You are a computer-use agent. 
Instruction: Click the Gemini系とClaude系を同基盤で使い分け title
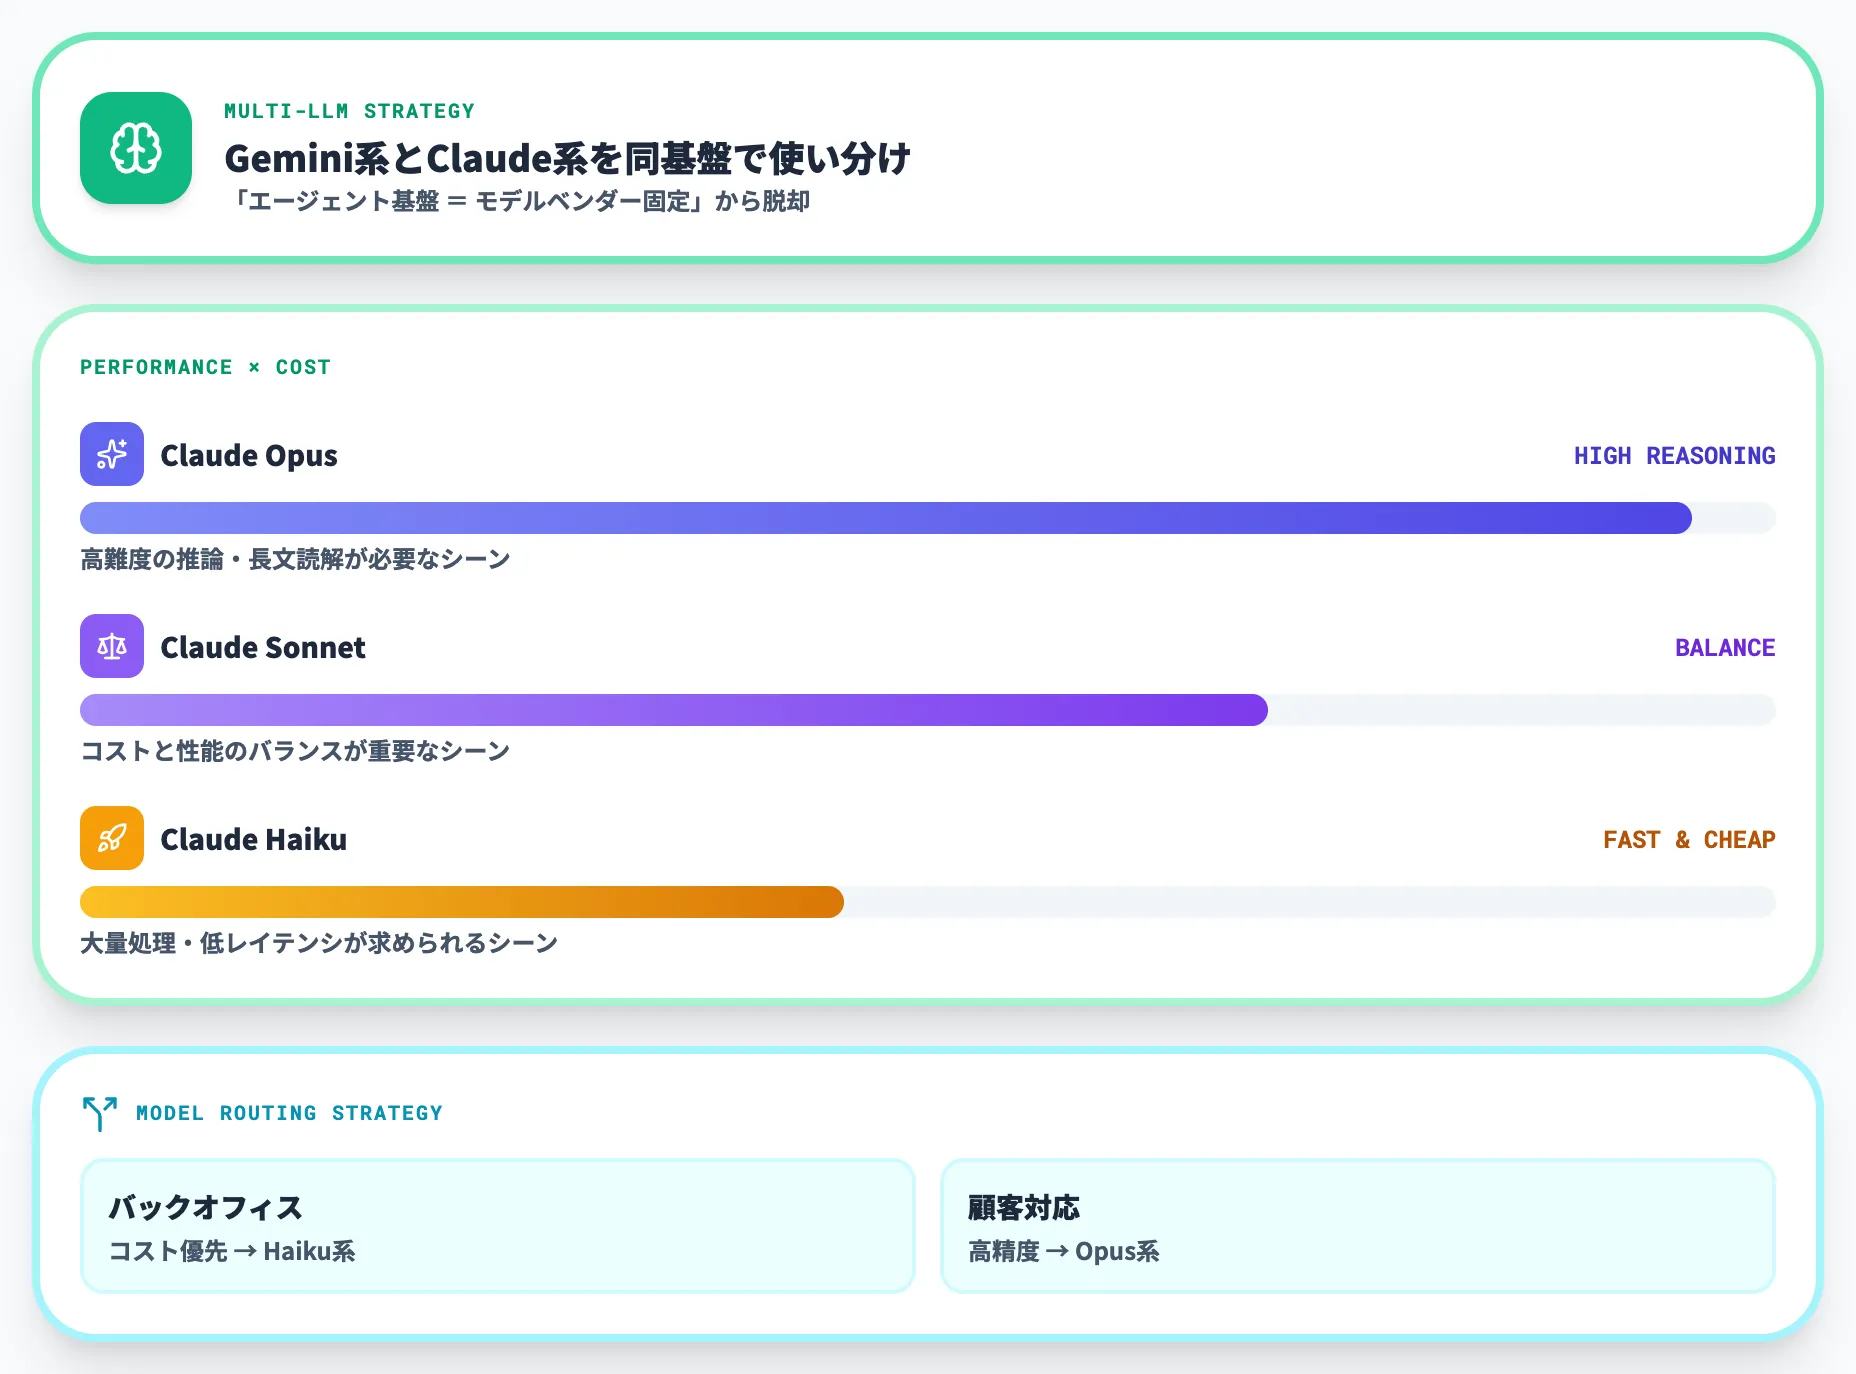click(569, 157)
